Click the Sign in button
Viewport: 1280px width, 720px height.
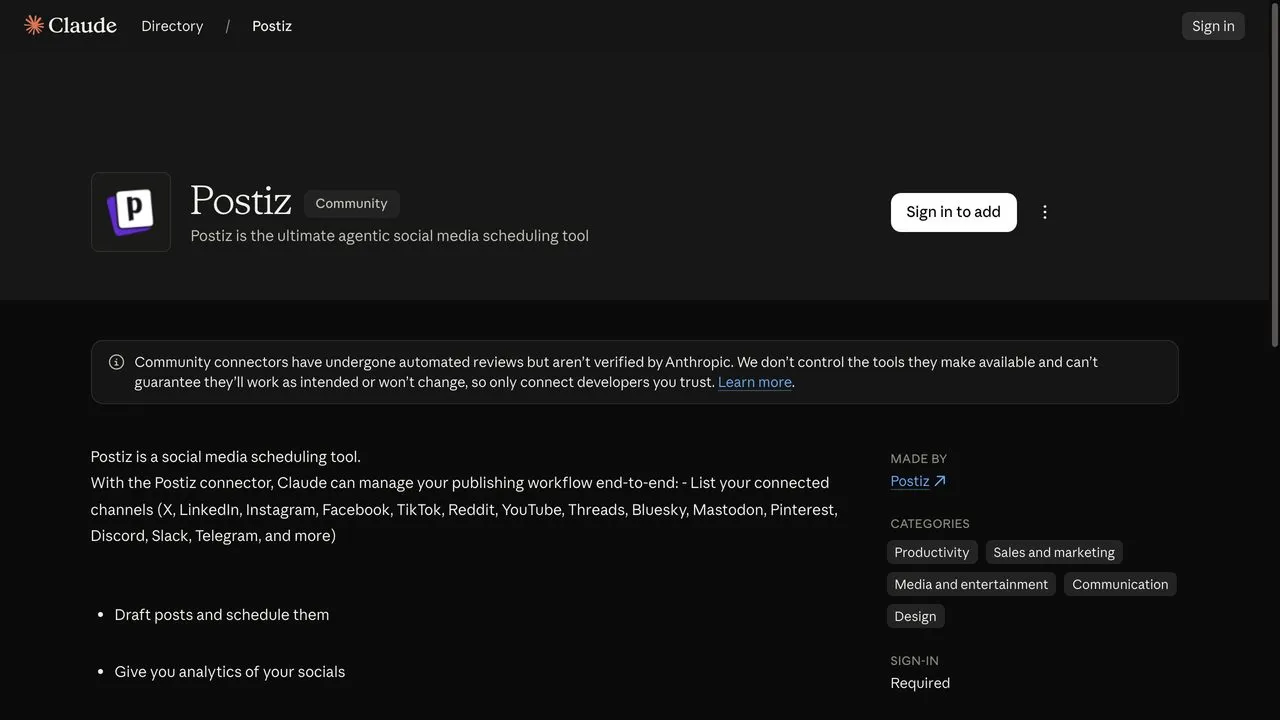tap(1213, 26)
